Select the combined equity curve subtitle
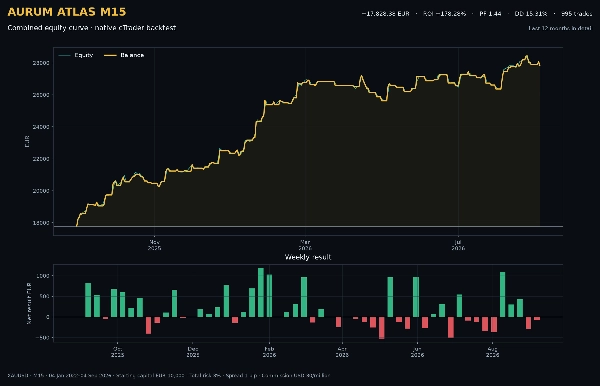This screenshot has height=386, width=600. coord(91,28)
